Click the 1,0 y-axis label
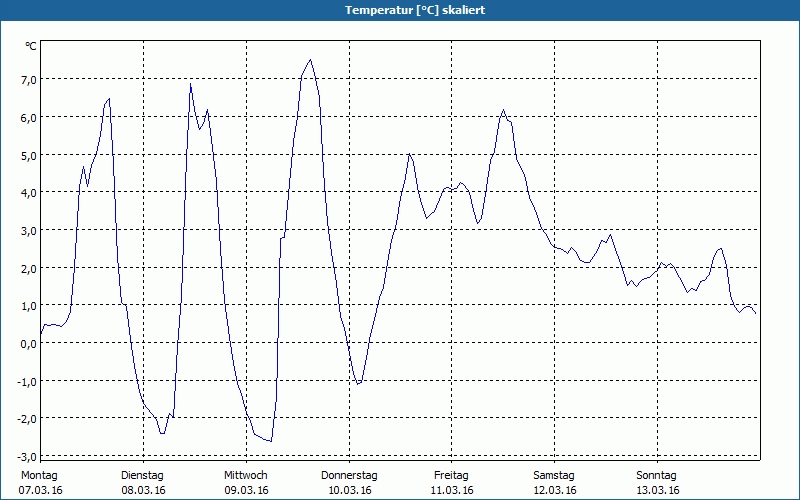This screenshot has width=800, height=500. (x=29, y=306)
